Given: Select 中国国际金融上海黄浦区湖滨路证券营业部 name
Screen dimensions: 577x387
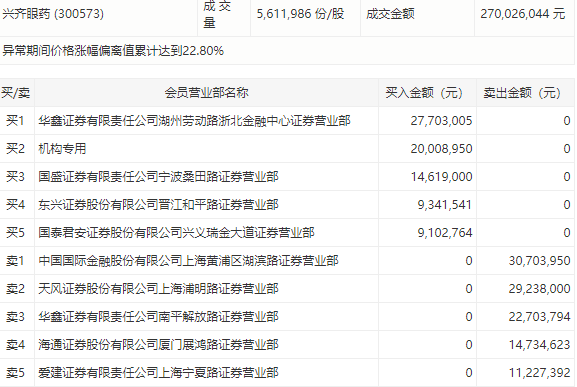Looking at the screenshot, I should 188,261.
